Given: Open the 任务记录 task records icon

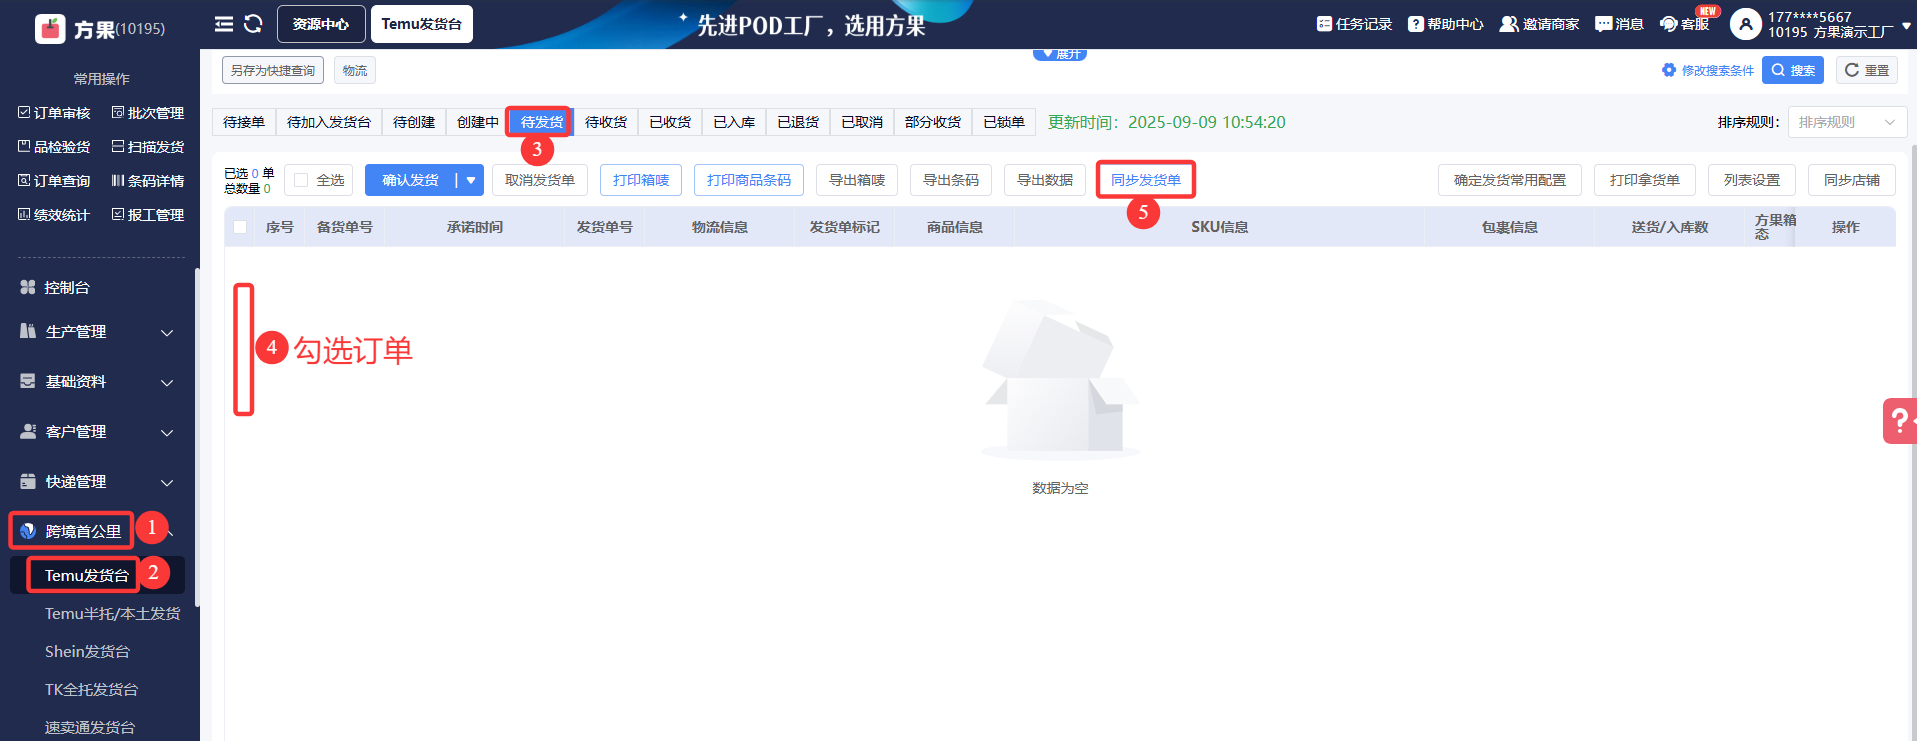Looking at the screenshot, I should point(1324,24).
